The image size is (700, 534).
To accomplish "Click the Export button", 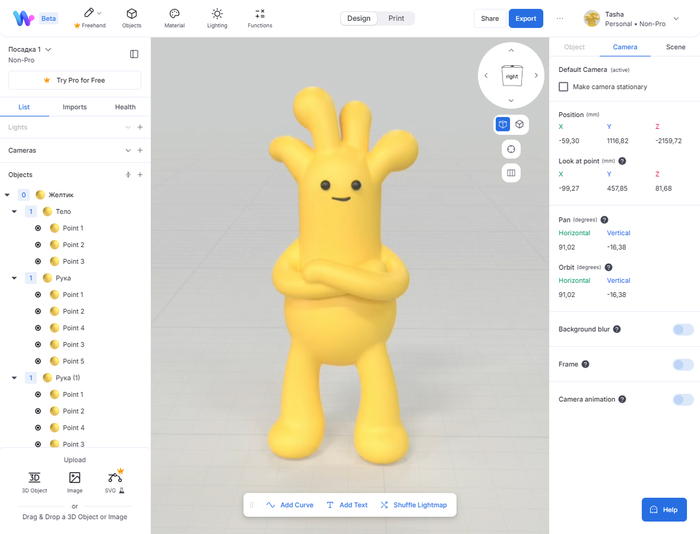I will click(x=526, y=18).
